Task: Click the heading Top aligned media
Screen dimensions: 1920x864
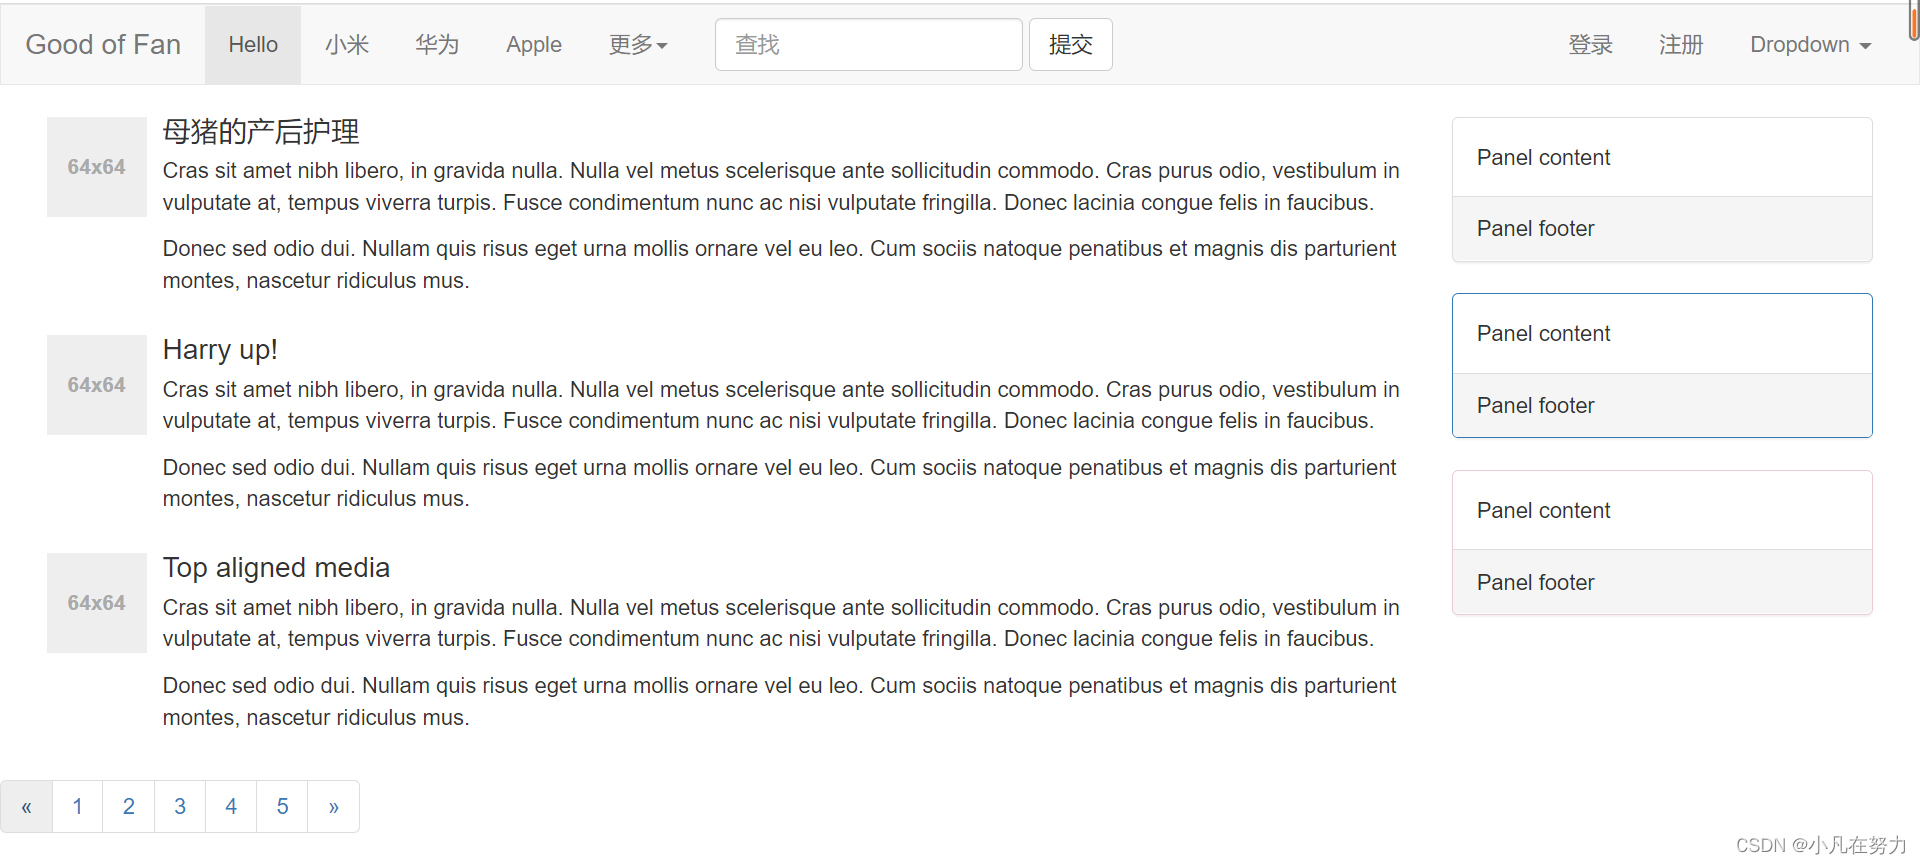Action: tap(276, 567)
